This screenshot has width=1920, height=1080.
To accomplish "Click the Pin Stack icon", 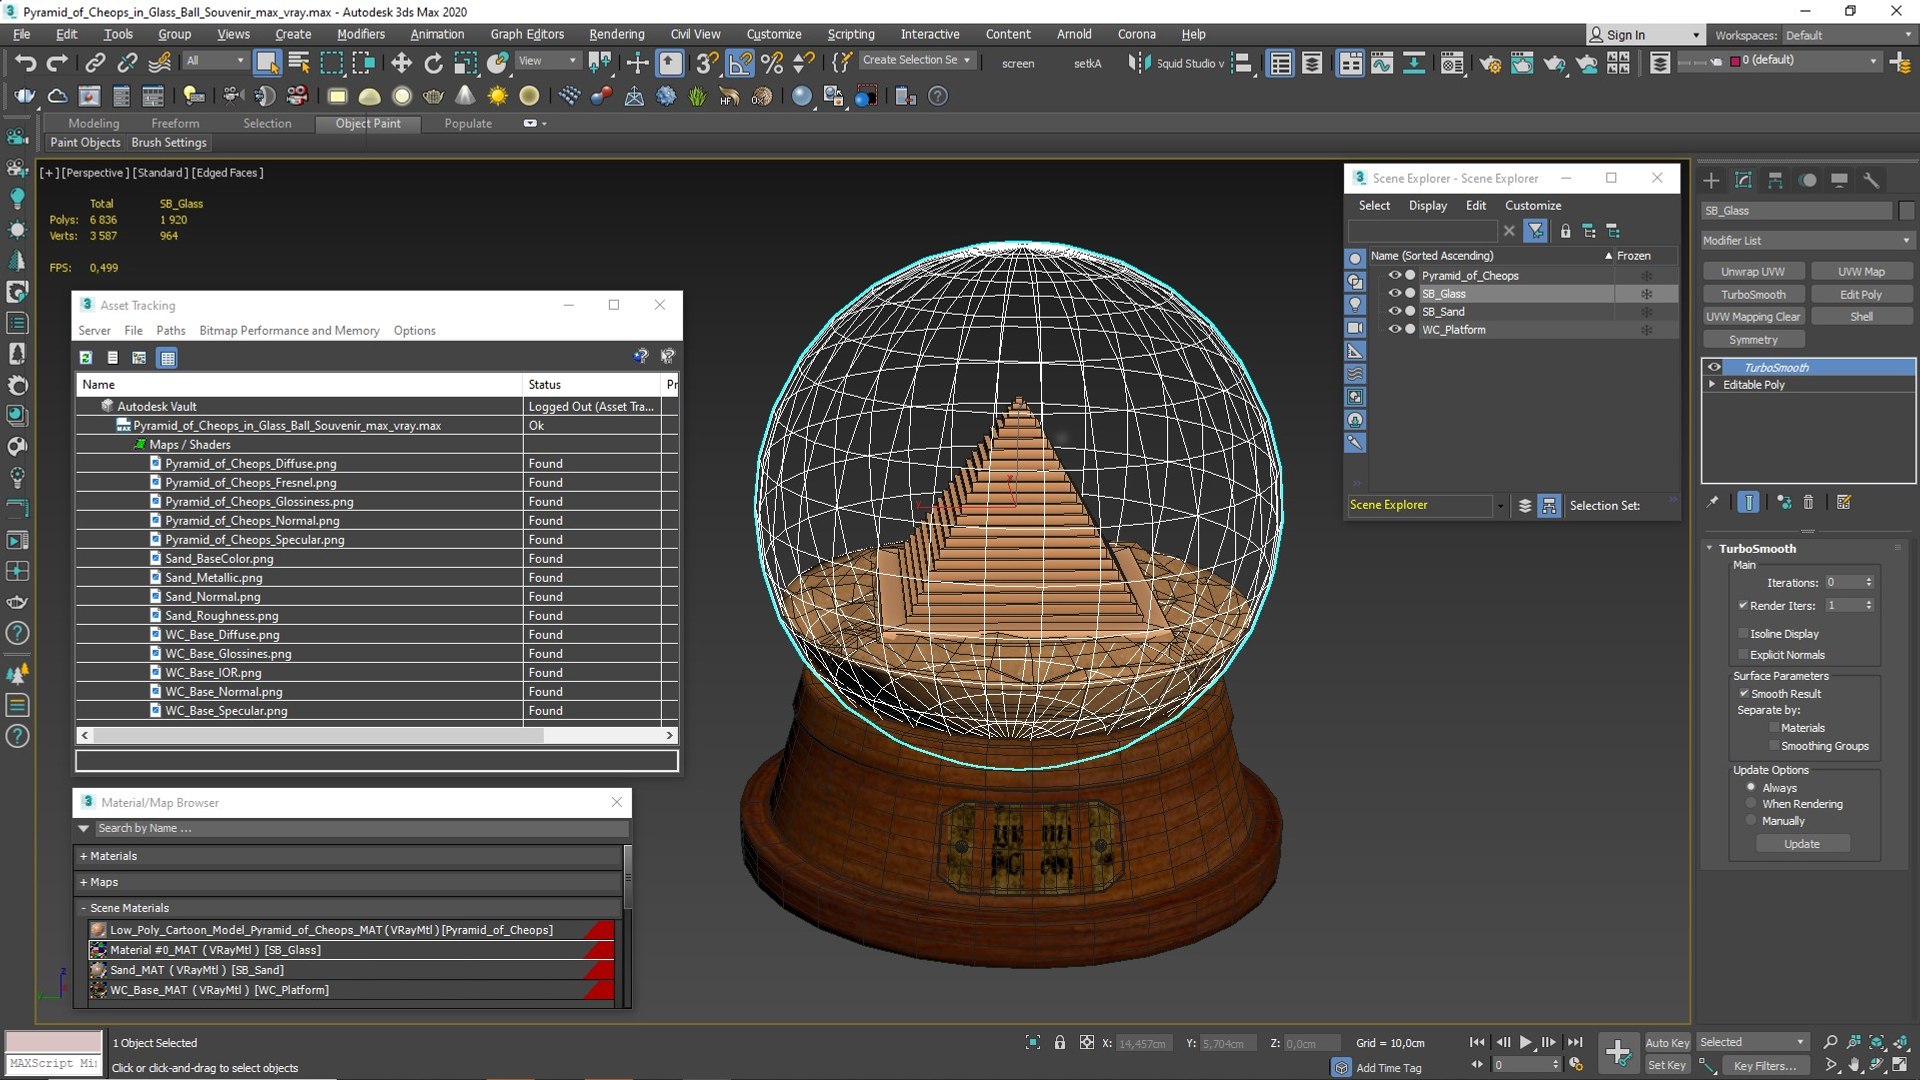I will [x=1712, y=502].
